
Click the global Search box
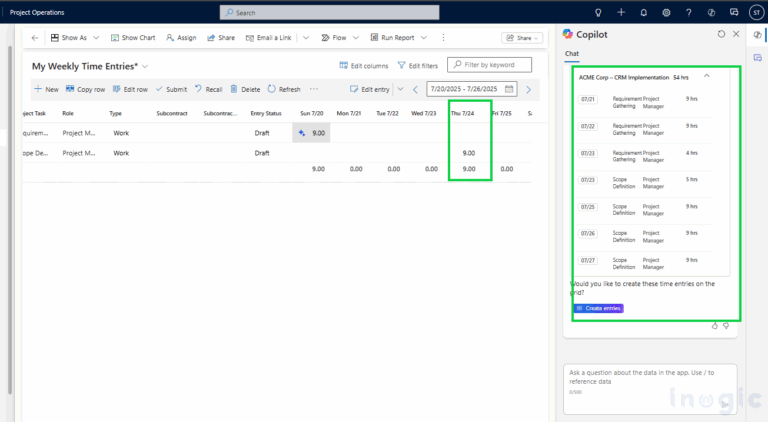330,13
